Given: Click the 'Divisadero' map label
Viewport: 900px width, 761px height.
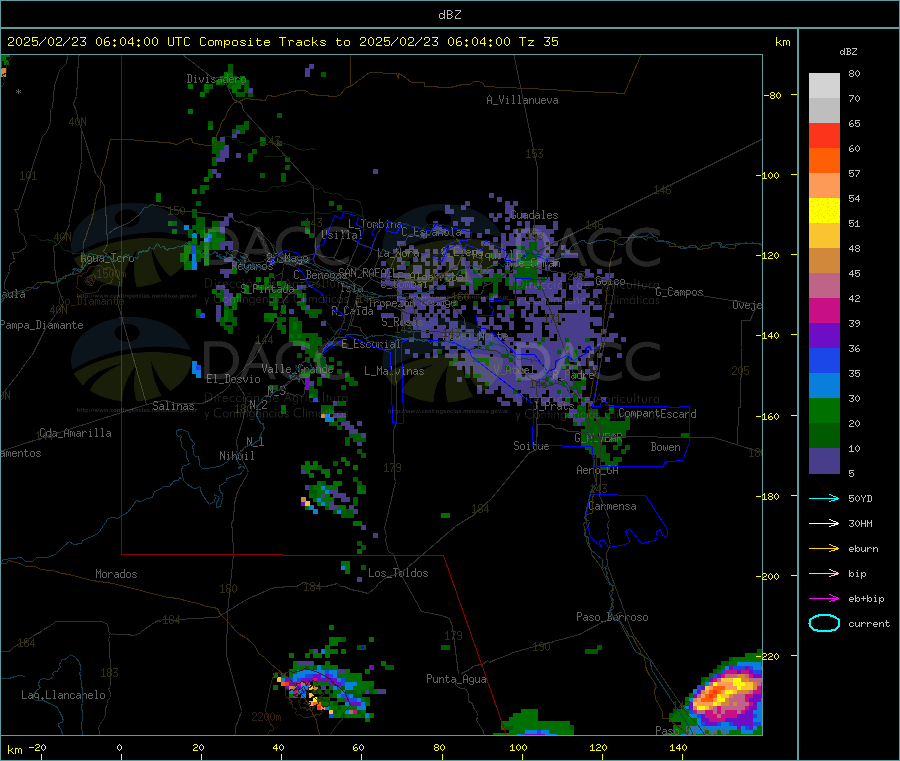Looking at the screenshot, I should (216, 79).
